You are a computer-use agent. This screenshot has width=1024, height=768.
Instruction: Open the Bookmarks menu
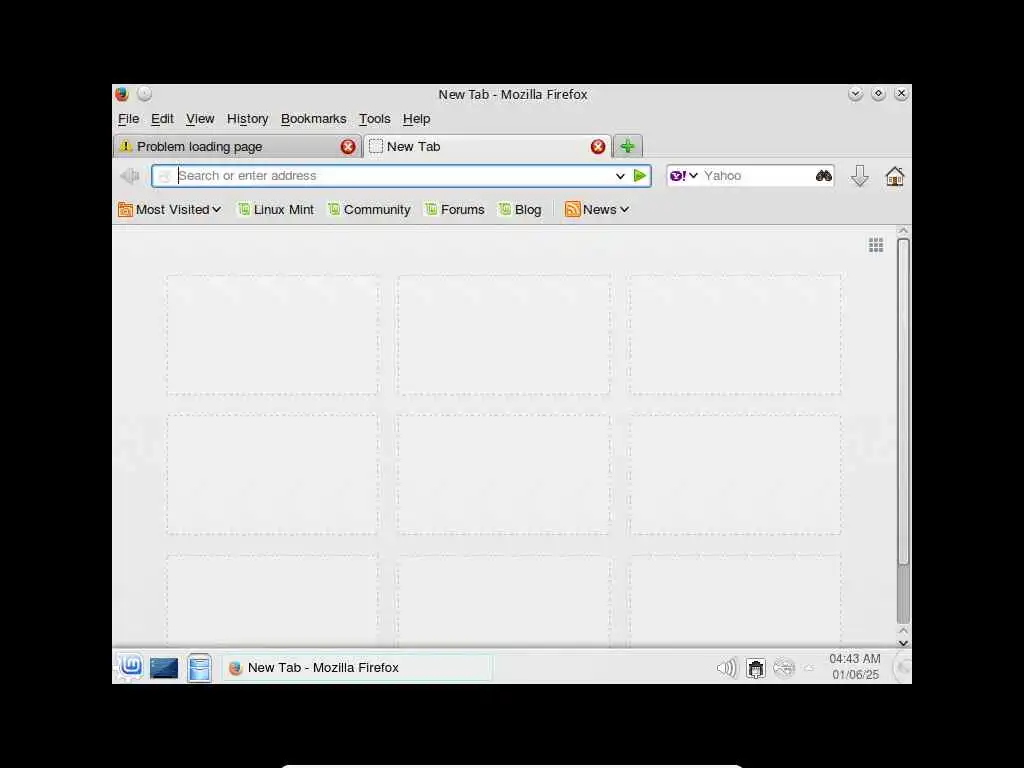313,119
